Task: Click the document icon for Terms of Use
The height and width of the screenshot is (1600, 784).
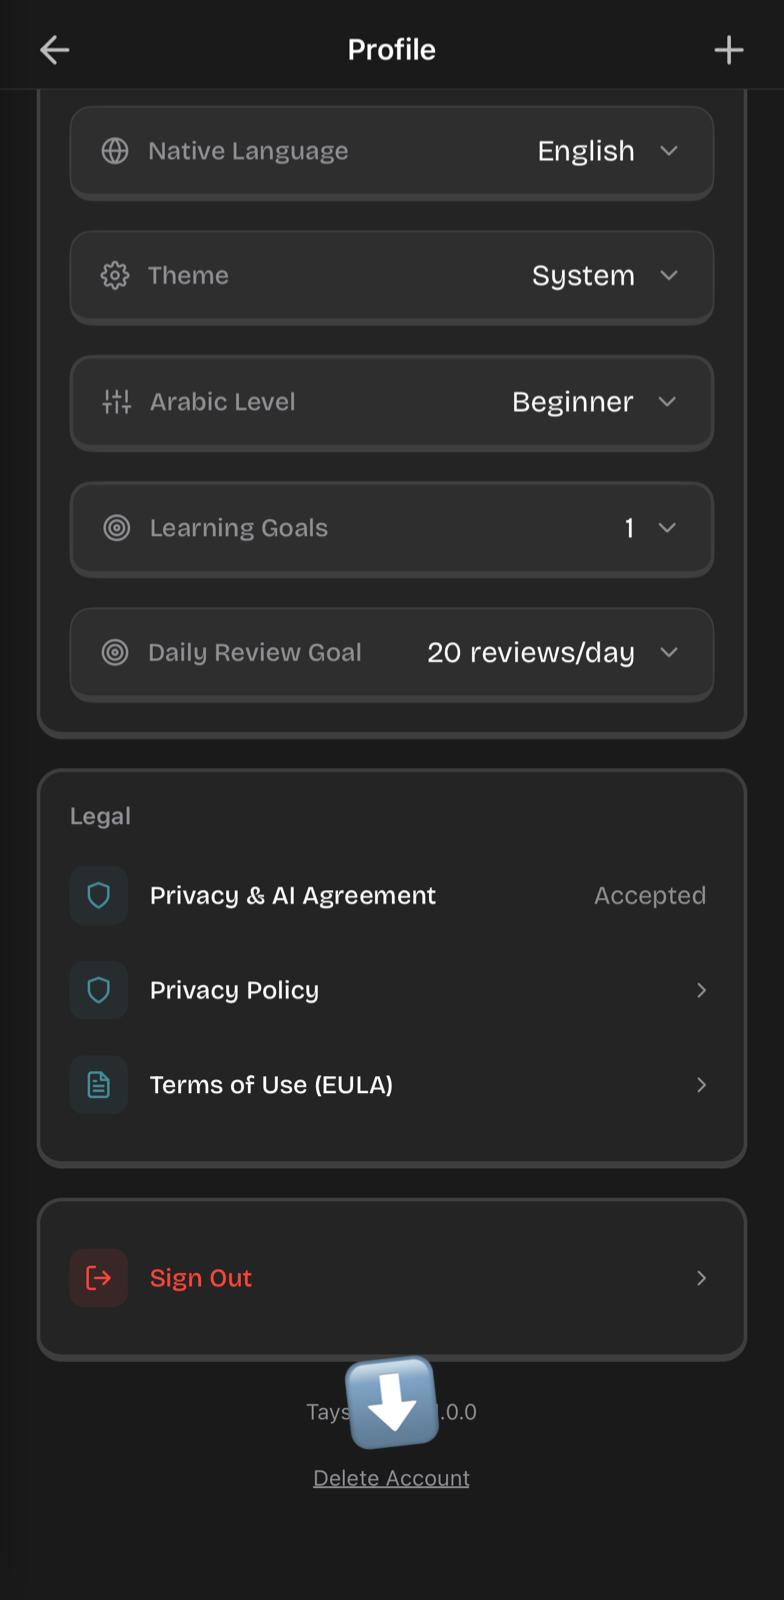Action: pos(99,1085)
